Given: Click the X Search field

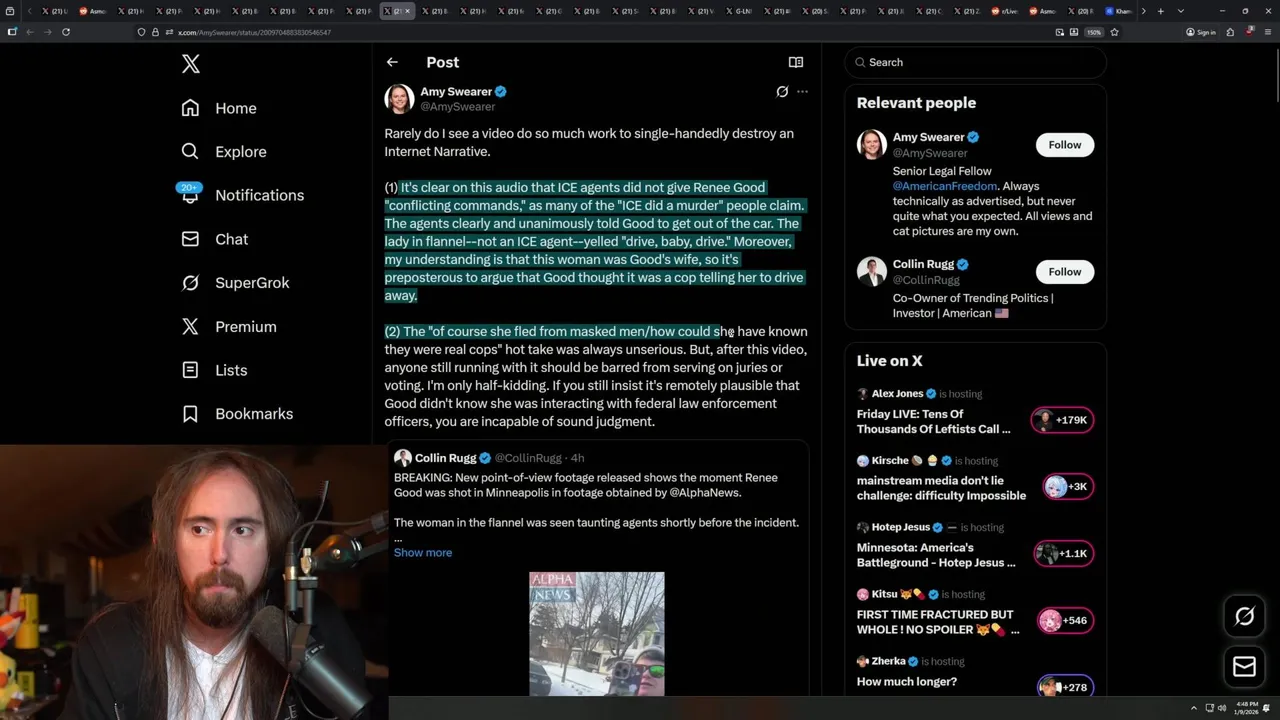Looking at the screenshot, I should (975, 62).
